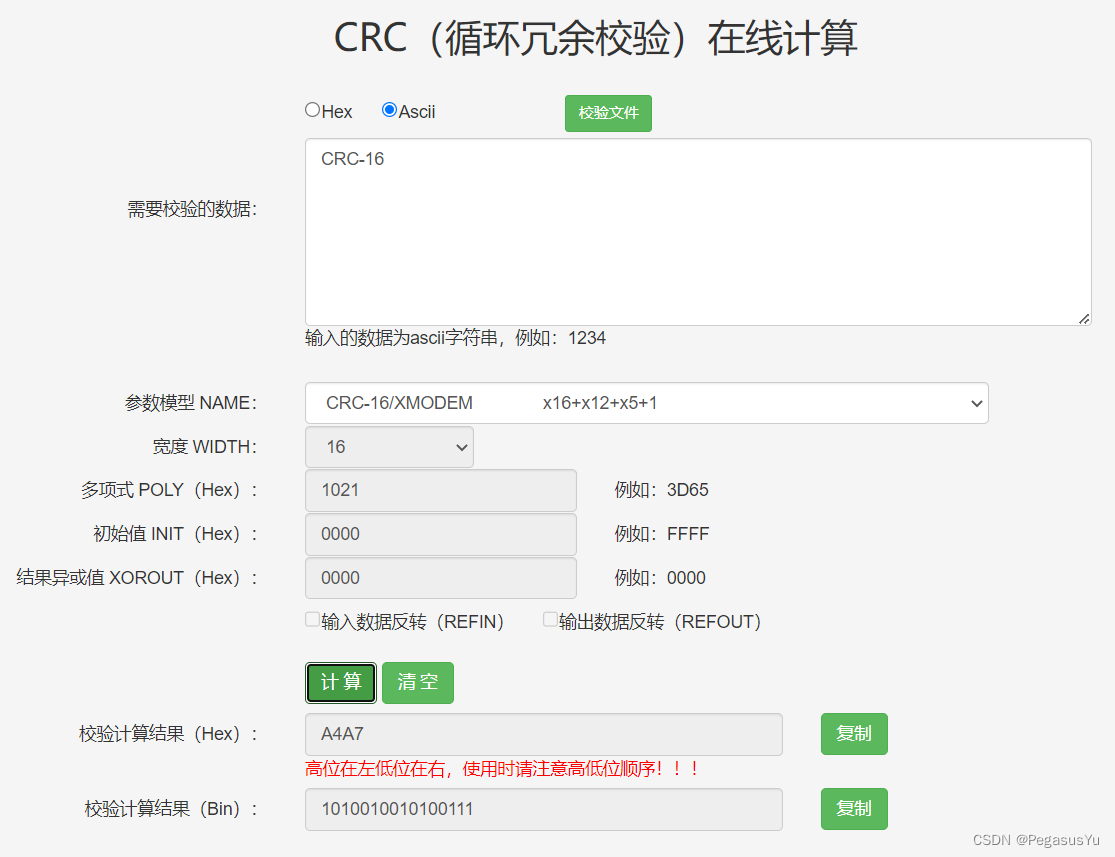Select the Hex input format radio button

click(x=312, y=109)
